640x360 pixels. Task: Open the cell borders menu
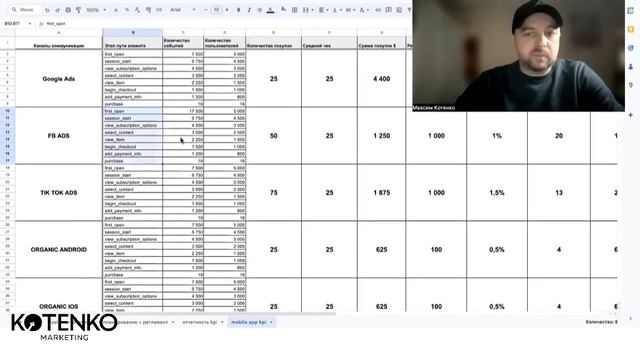[x=294, y=10]
